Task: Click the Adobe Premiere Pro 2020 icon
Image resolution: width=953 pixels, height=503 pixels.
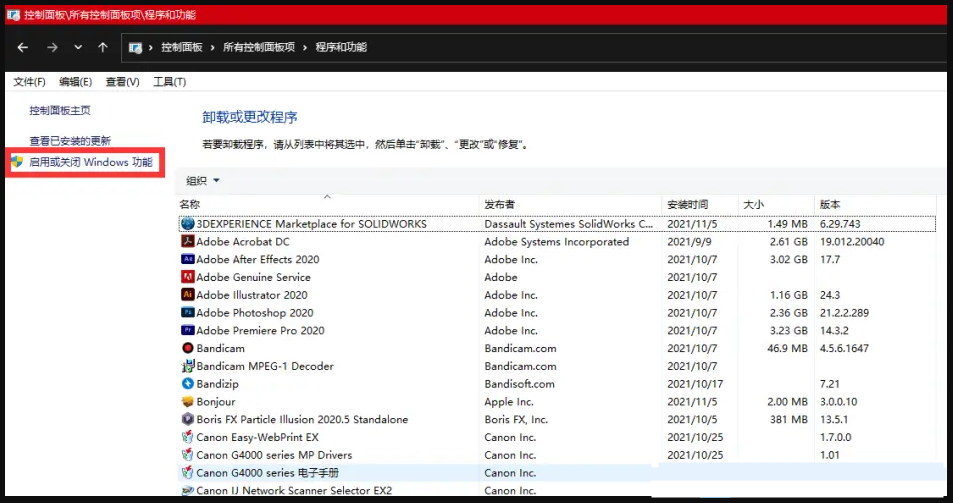Action: [187, 331]
